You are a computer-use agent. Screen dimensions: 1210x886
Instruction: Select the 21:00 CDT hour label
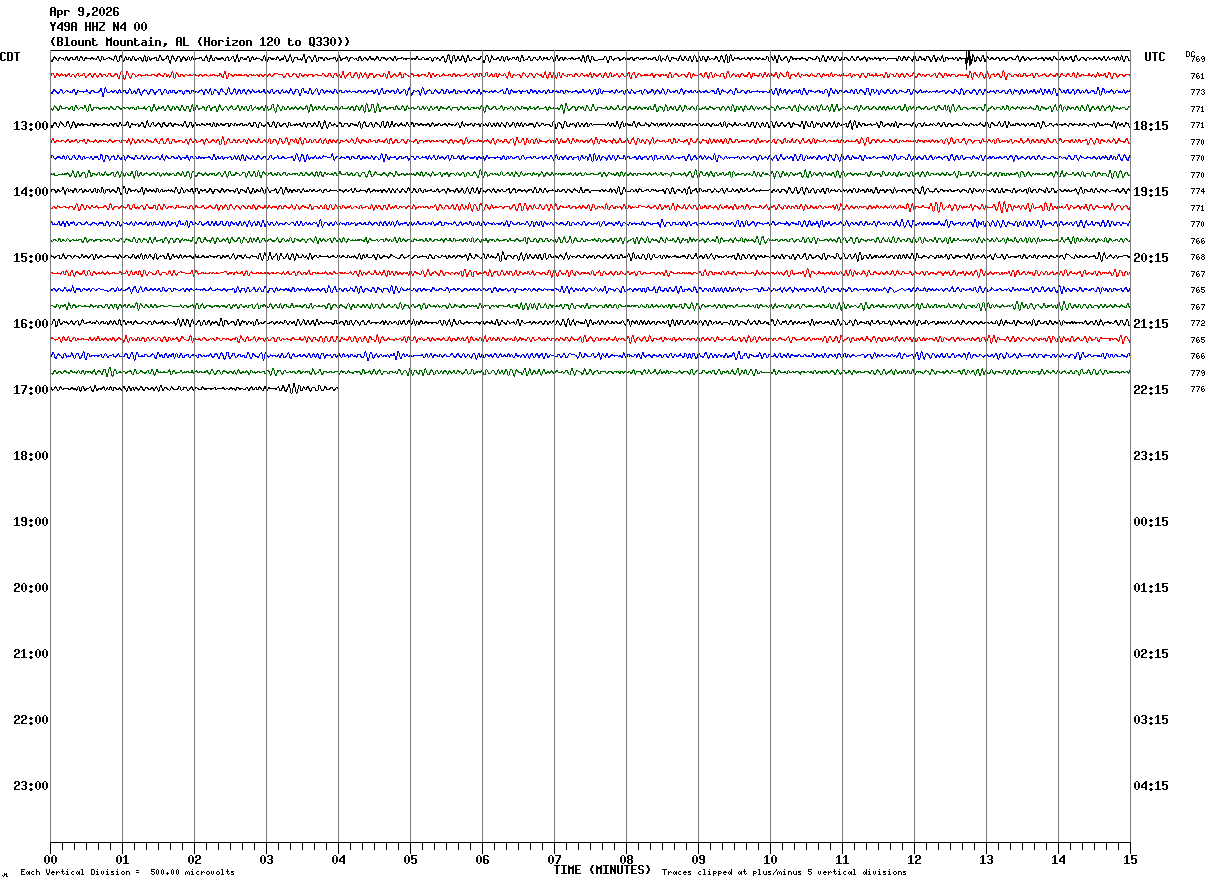click(30, 654)
